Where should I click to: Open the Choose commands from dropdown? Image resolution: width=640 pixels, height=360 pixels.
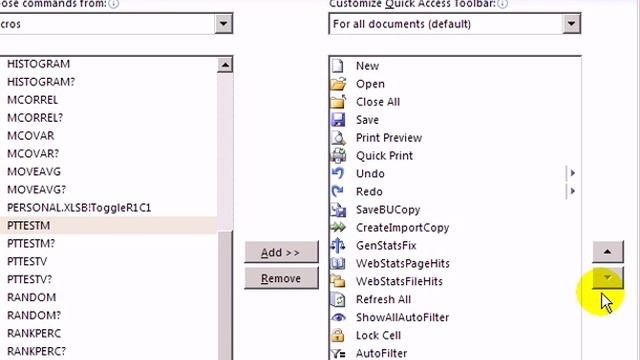click(223, 24)
